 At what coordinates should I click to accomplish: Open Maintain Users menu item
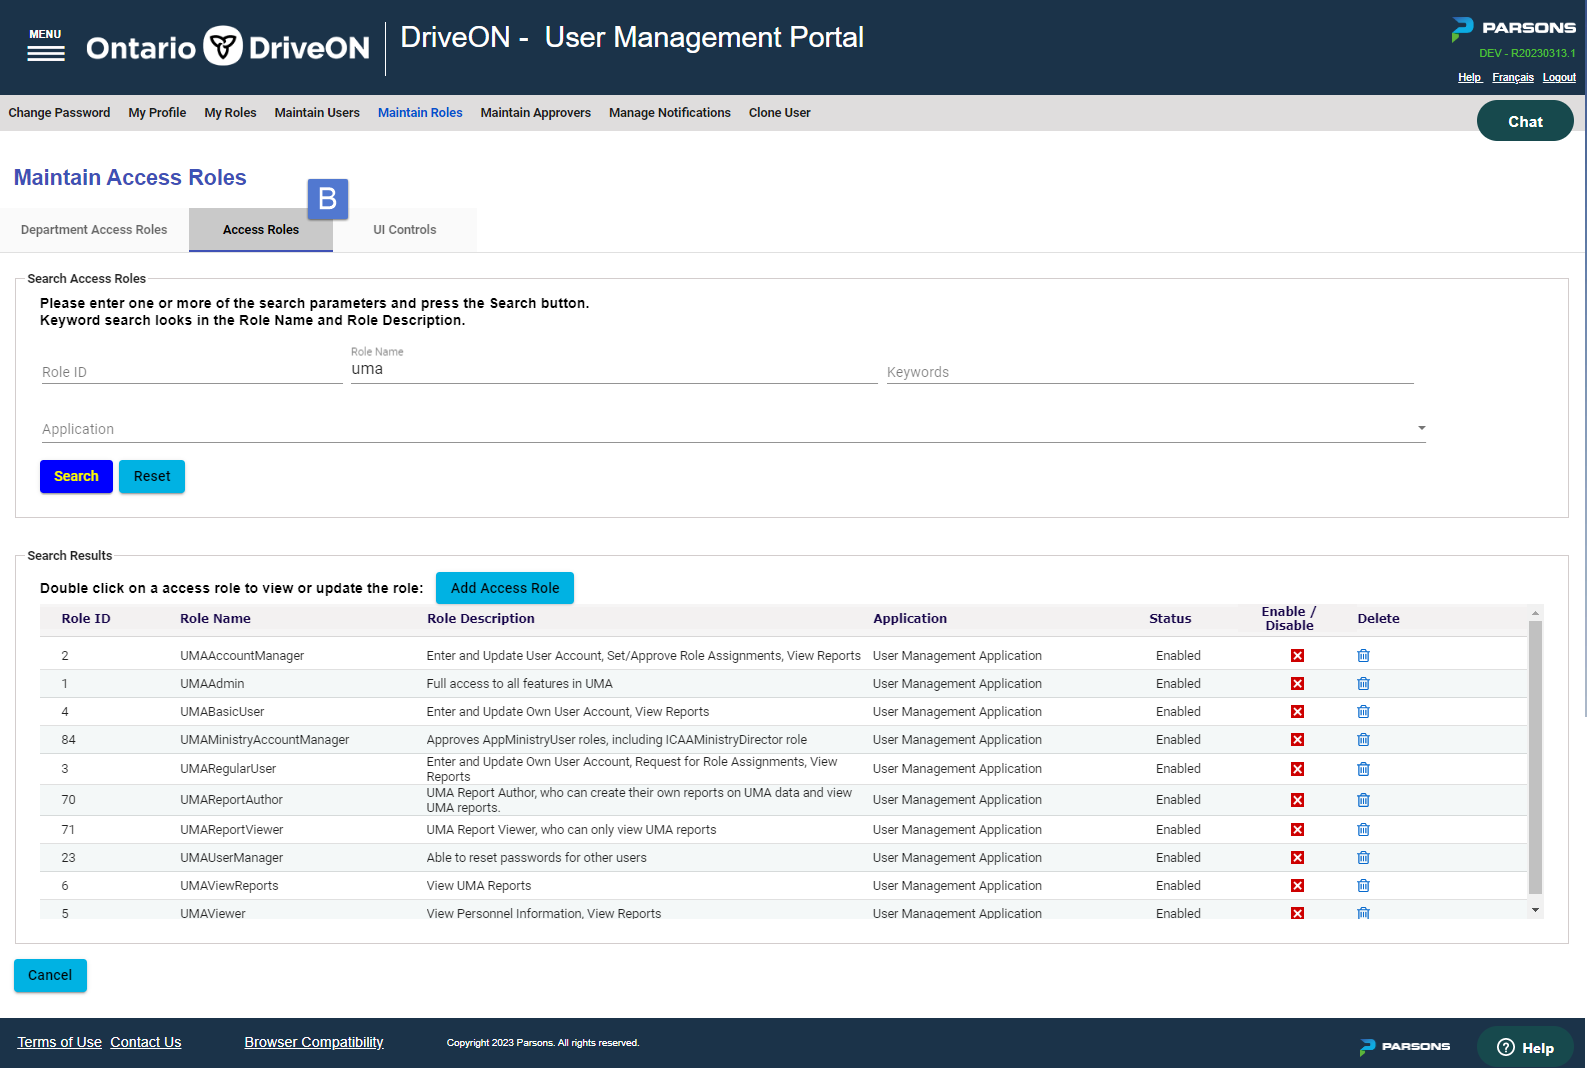[x=317, y=113]
